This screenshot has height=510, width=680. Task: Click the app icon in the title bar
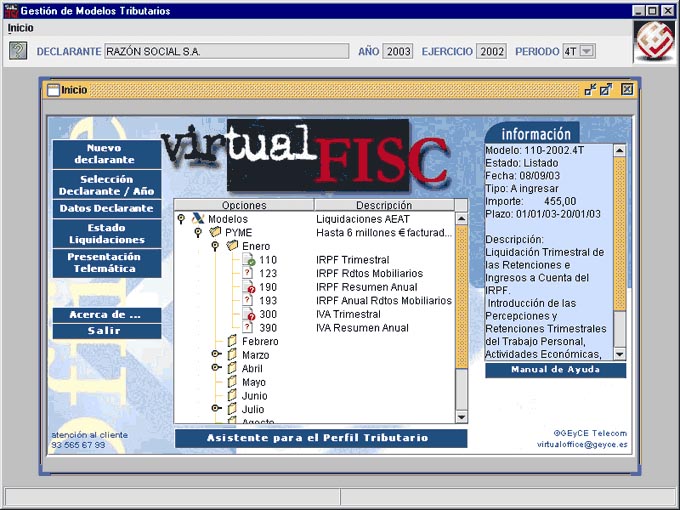coord(11,11)
